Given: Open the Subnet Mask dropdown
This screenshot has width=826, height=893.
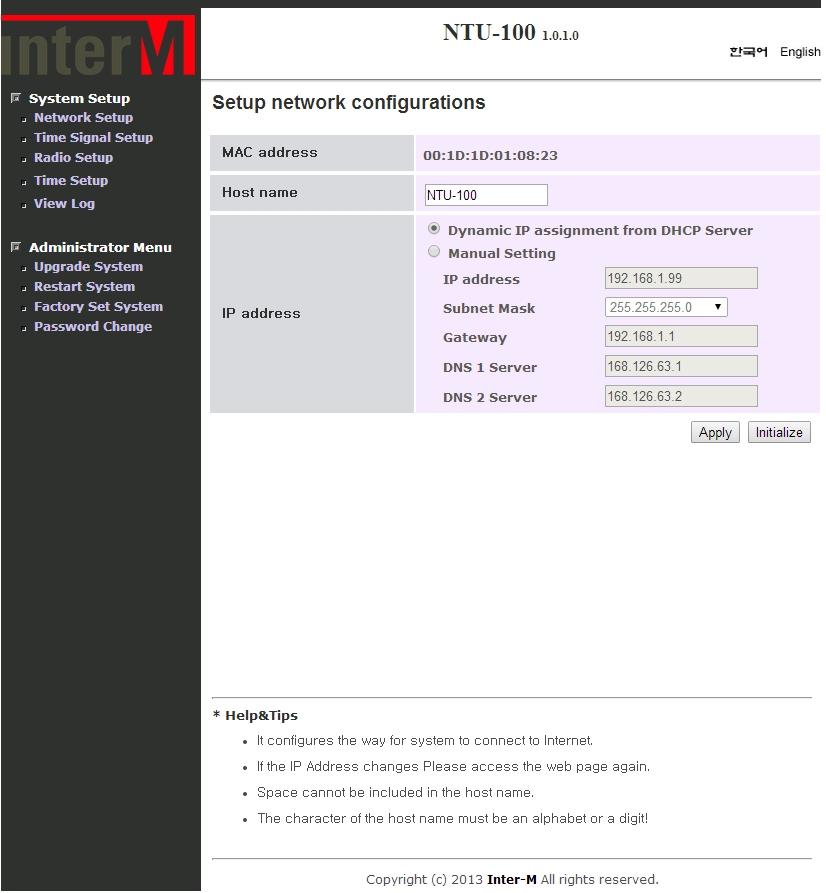Looking at the screenshot, I should click(x=666, y=307).
